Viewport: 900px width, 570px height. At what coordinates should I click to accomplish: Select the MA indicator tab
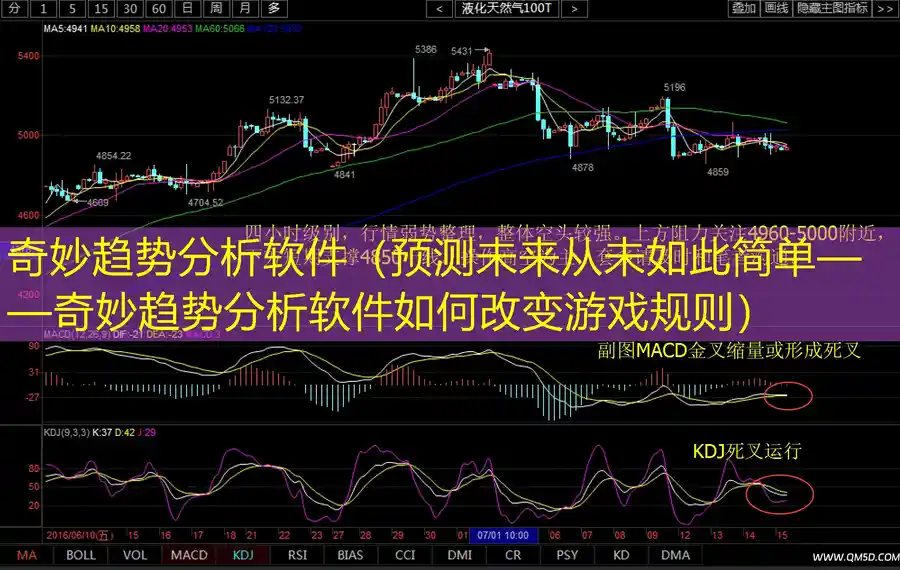[26, 555]
